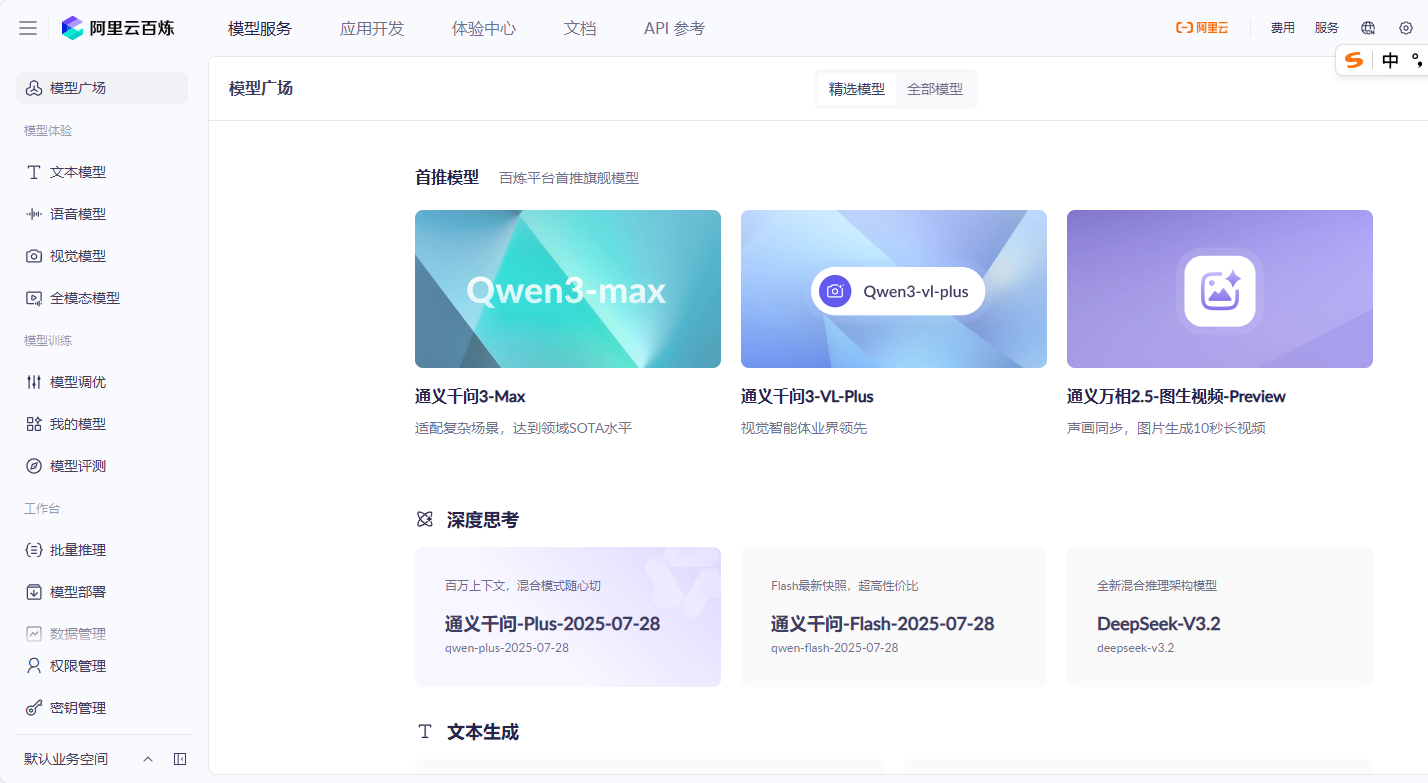Click the 模型广场 sidebar icon
This screenshot has height=783, width=1428.
33,88
